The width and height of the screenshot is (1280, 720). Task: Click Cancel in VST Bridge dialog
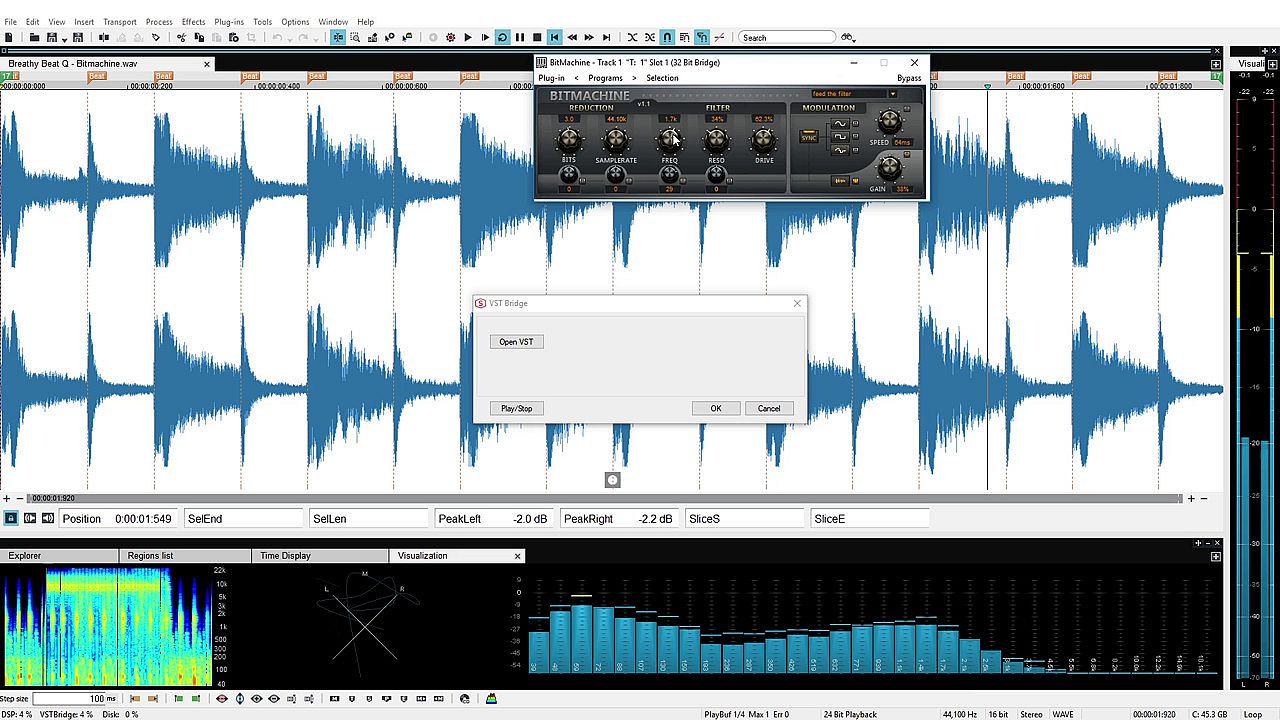[768, 408]
